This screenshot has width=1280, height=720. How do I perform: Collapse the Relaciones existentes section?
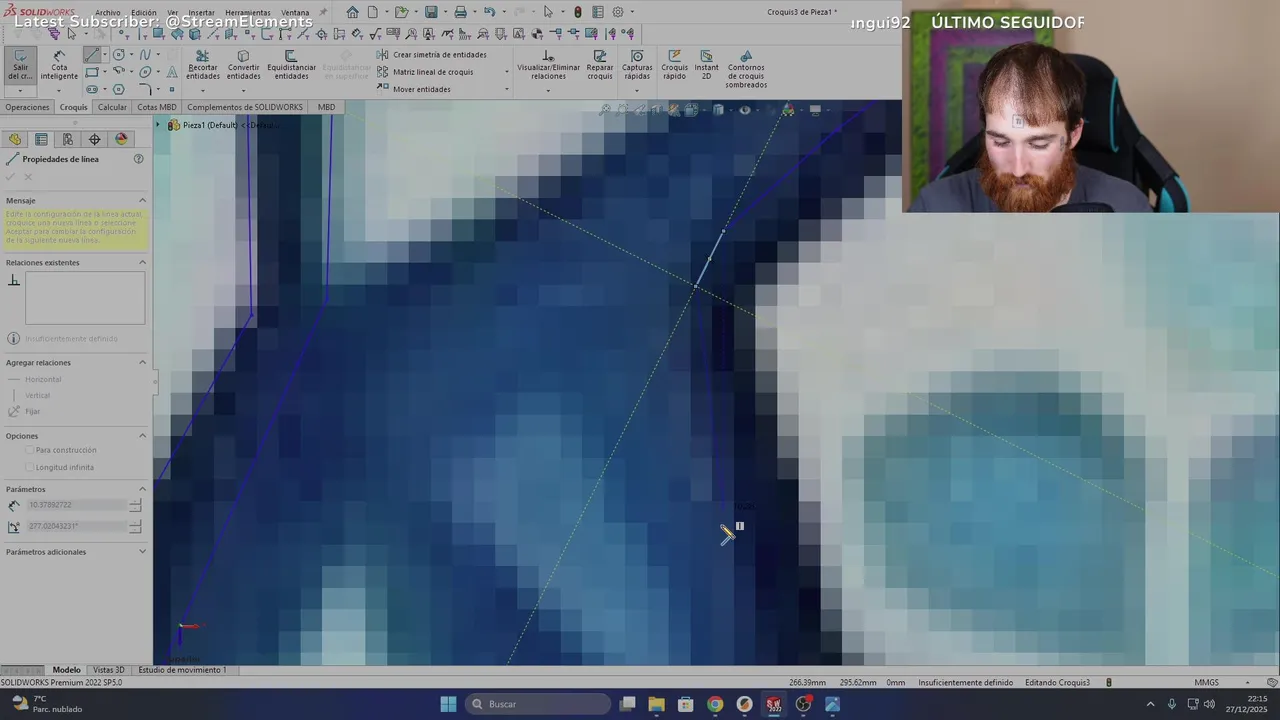[x=142, y=262]
